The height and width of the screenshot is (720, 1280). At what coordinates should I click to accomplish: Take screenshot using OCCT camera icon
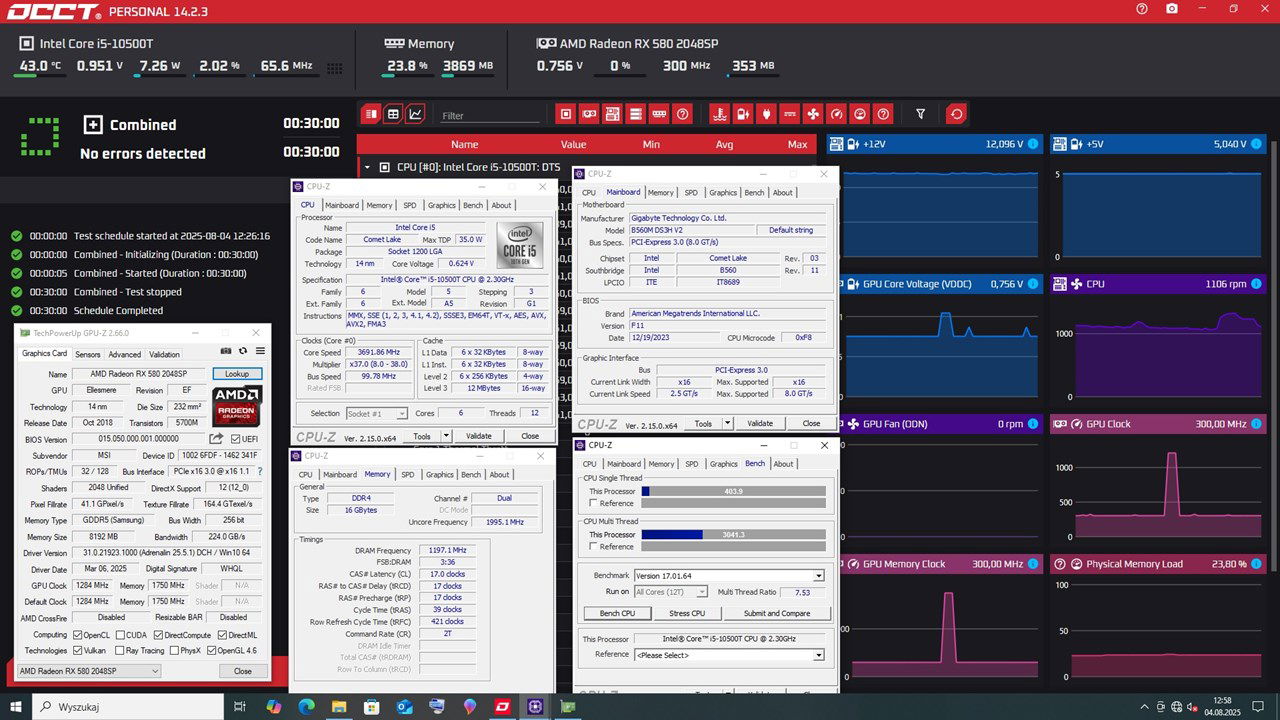1172,9
